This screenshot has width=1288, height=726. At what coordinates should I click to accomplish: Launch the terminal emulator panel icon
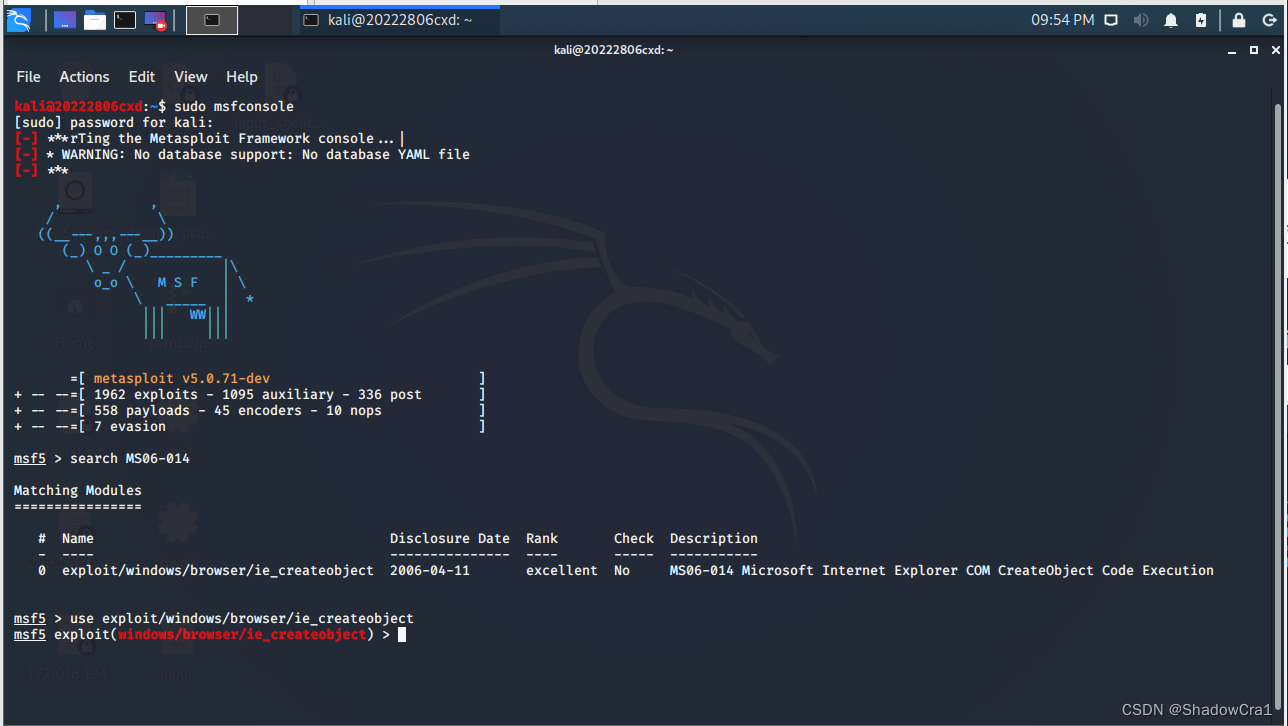[x=125, y=19]
